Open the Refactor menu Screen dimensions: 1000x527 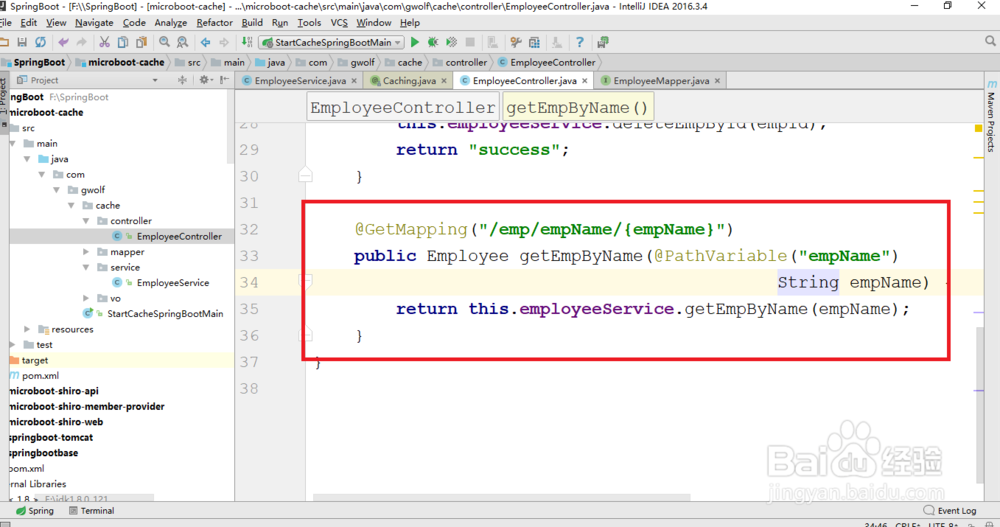click(214, 22)
